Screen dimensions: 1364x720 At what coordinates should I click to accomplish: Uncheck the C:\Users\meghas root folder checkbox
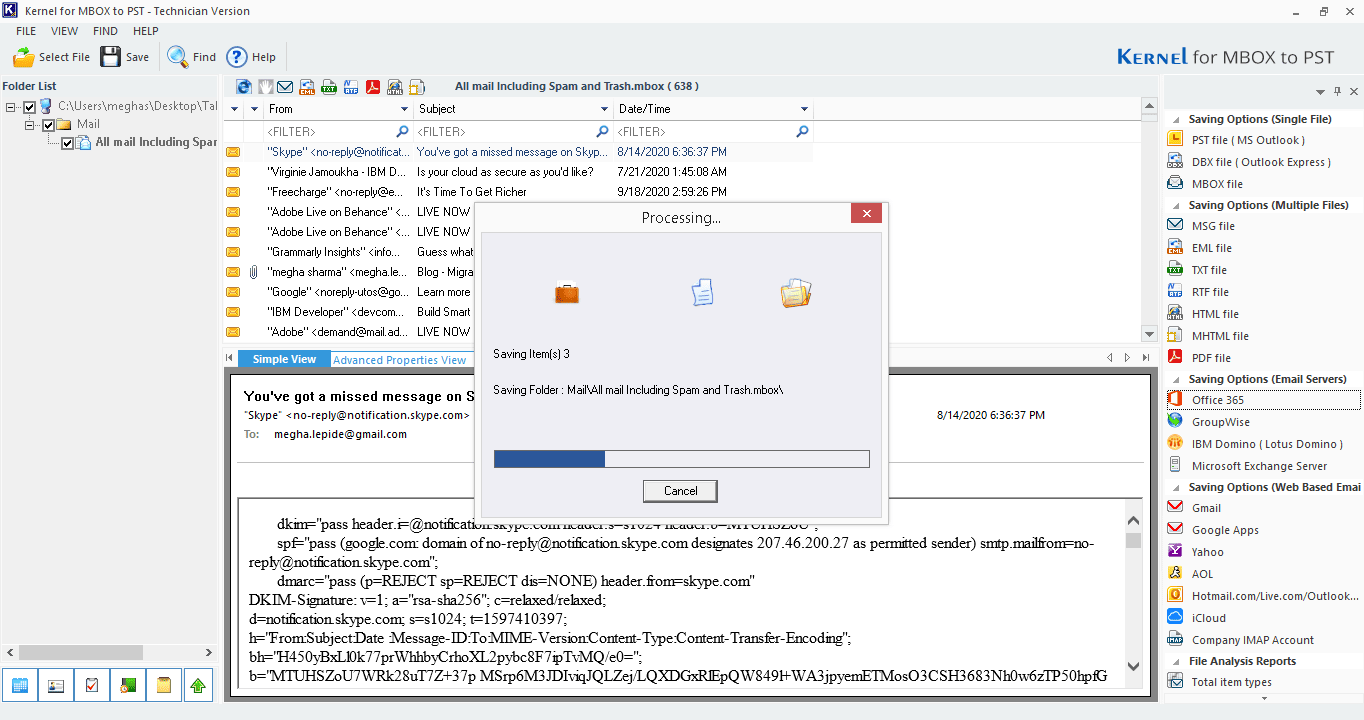point(30,106)
